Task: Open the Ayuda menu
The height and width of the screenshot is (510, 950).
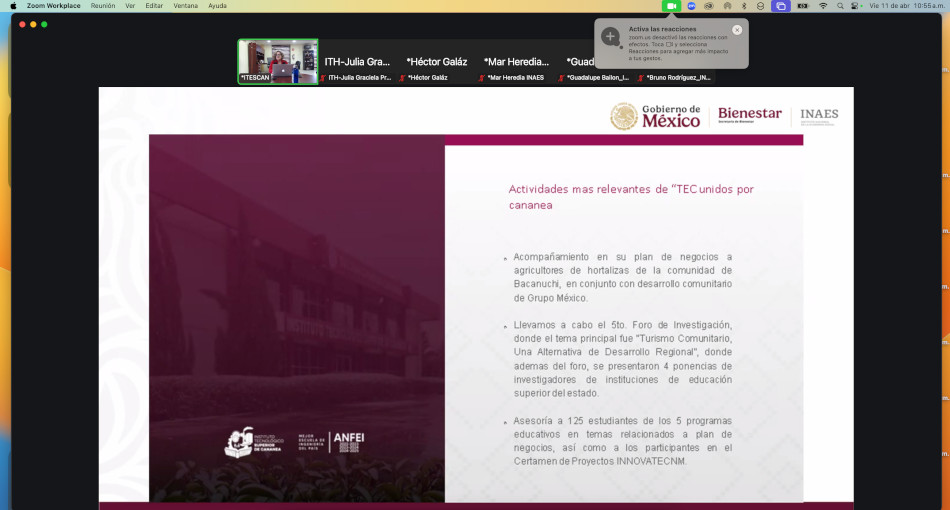Action: point(217,5)
